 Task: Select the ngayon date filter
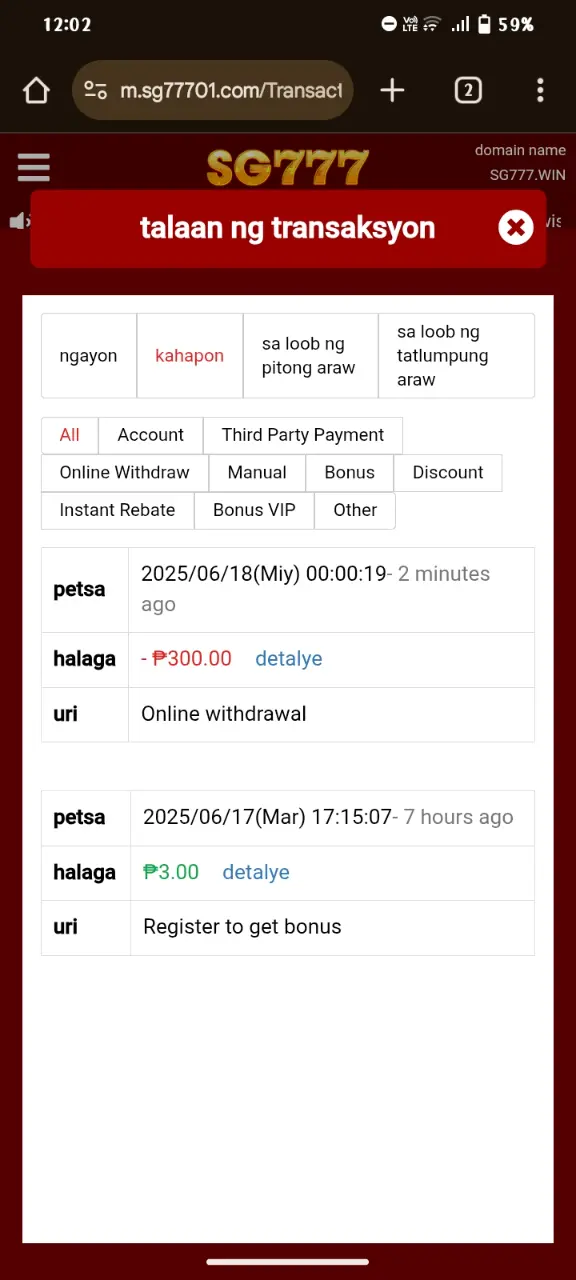click(89, 356)
